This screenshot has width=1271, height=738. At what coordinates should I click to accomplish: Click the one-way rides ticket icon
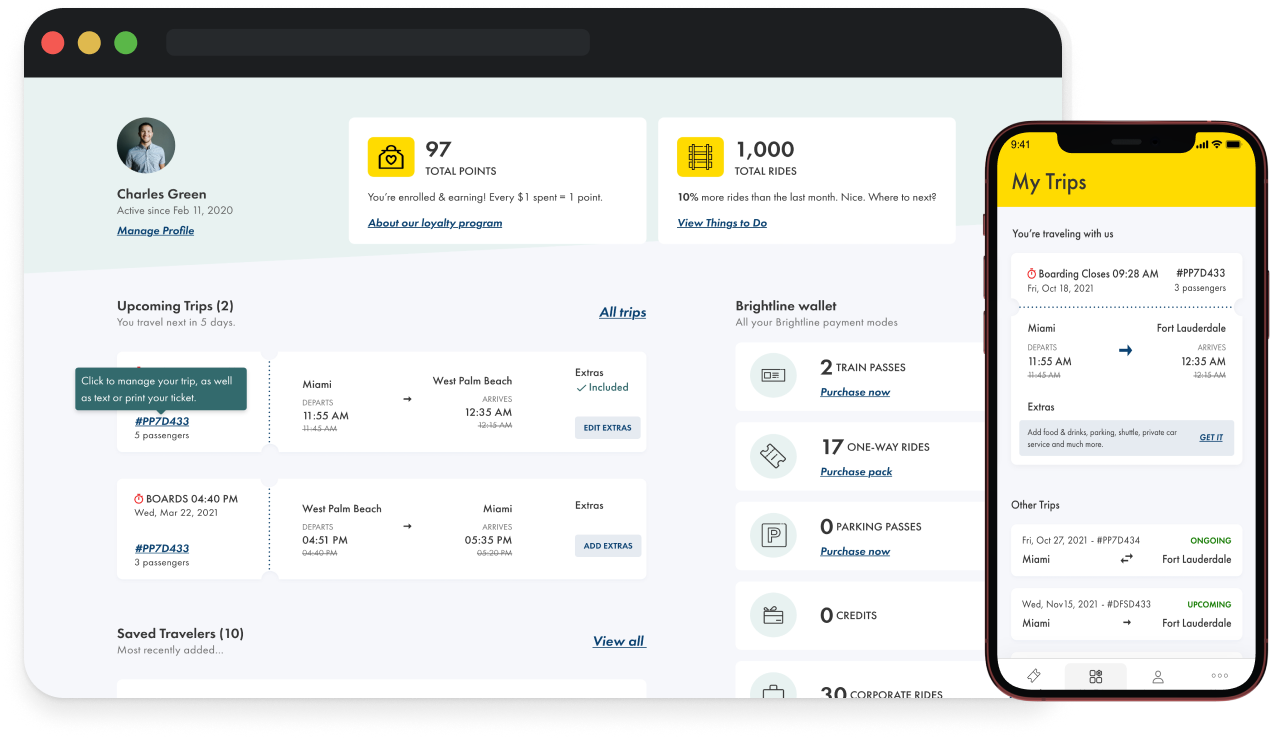pos(773,456)
